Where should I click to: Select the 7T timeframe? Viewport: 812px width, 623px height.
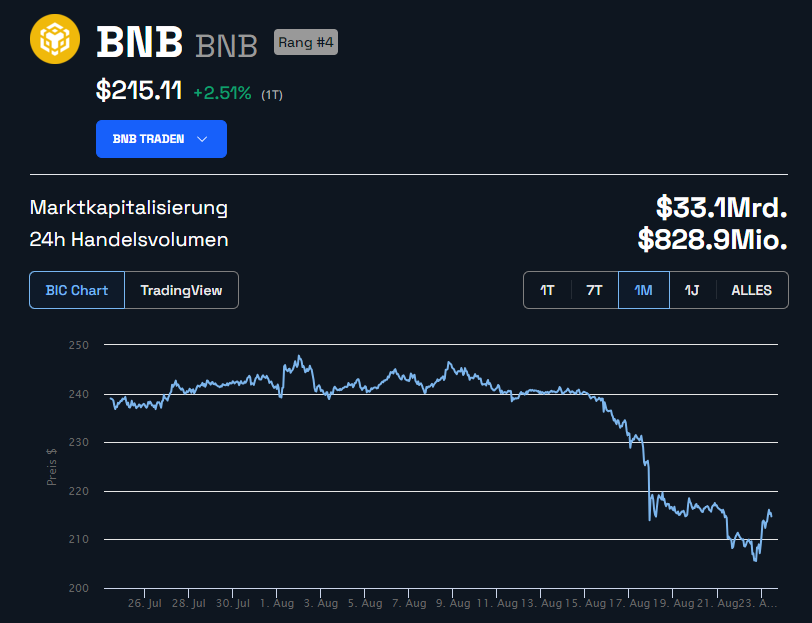coord(594,289)
